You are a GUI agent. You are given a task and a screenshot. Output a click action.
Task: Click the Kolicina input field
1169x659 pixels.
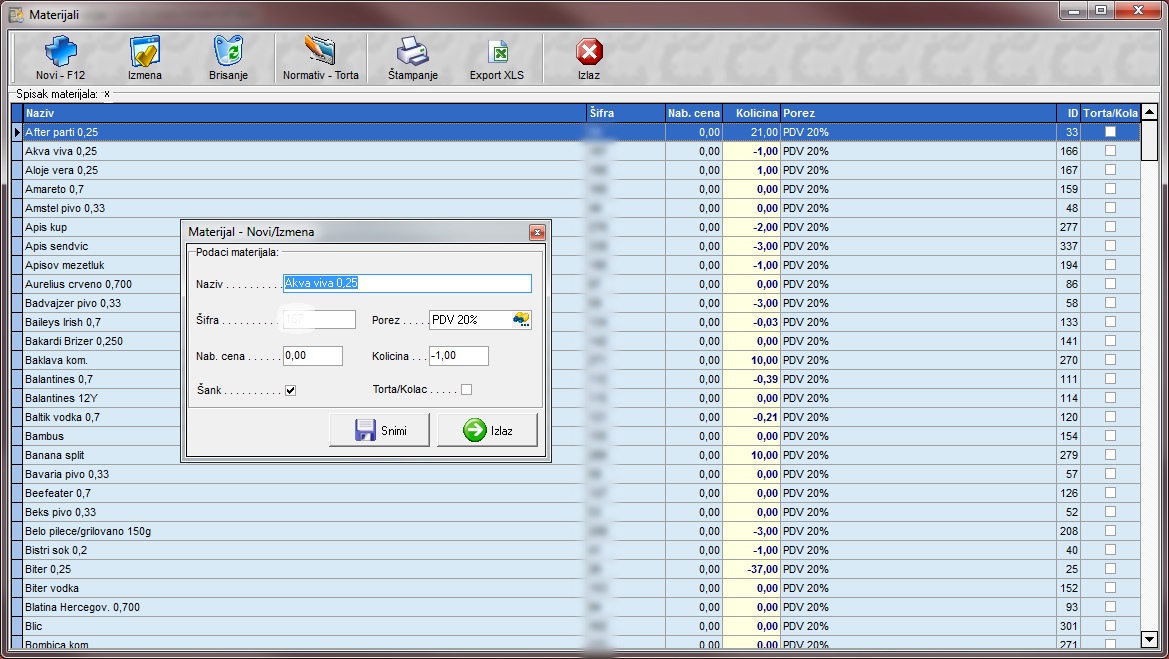[x=459, y=356]
